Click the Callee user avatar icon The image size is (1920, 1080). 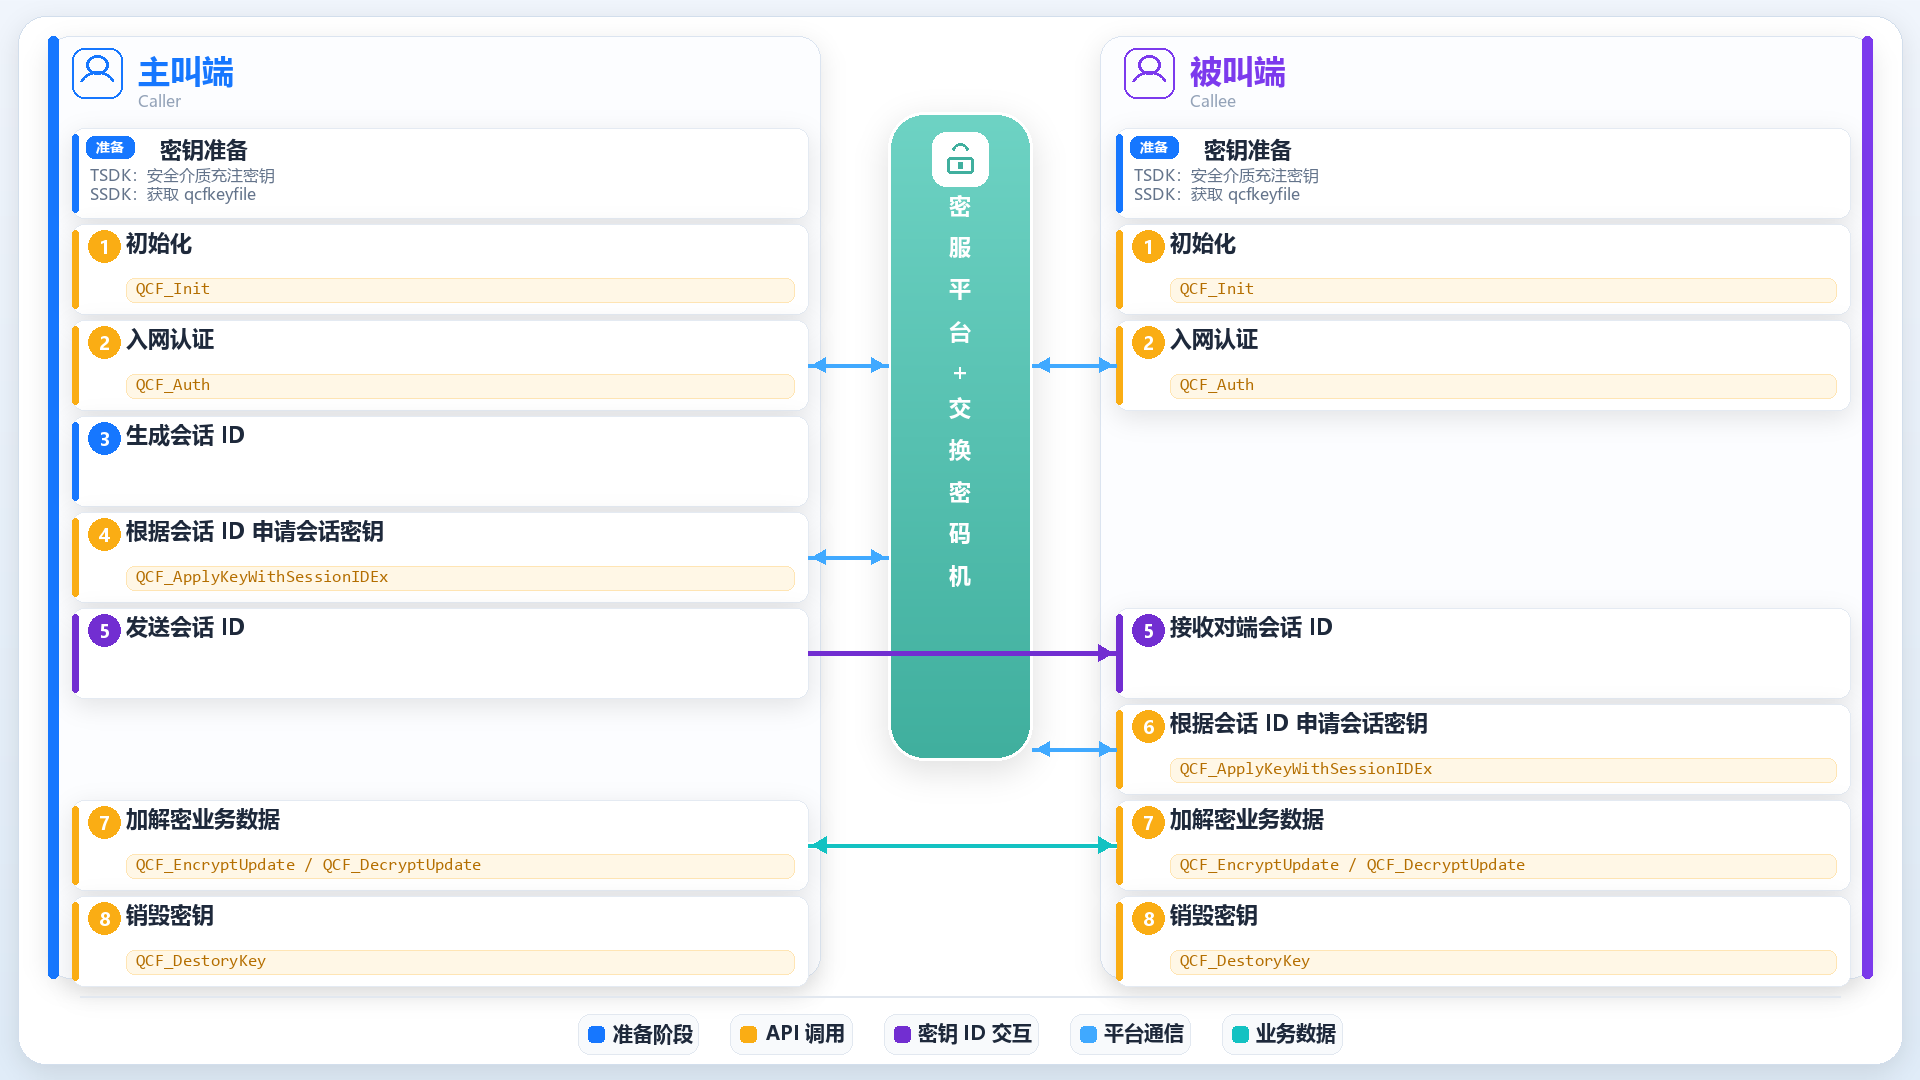coord(1149,73)
